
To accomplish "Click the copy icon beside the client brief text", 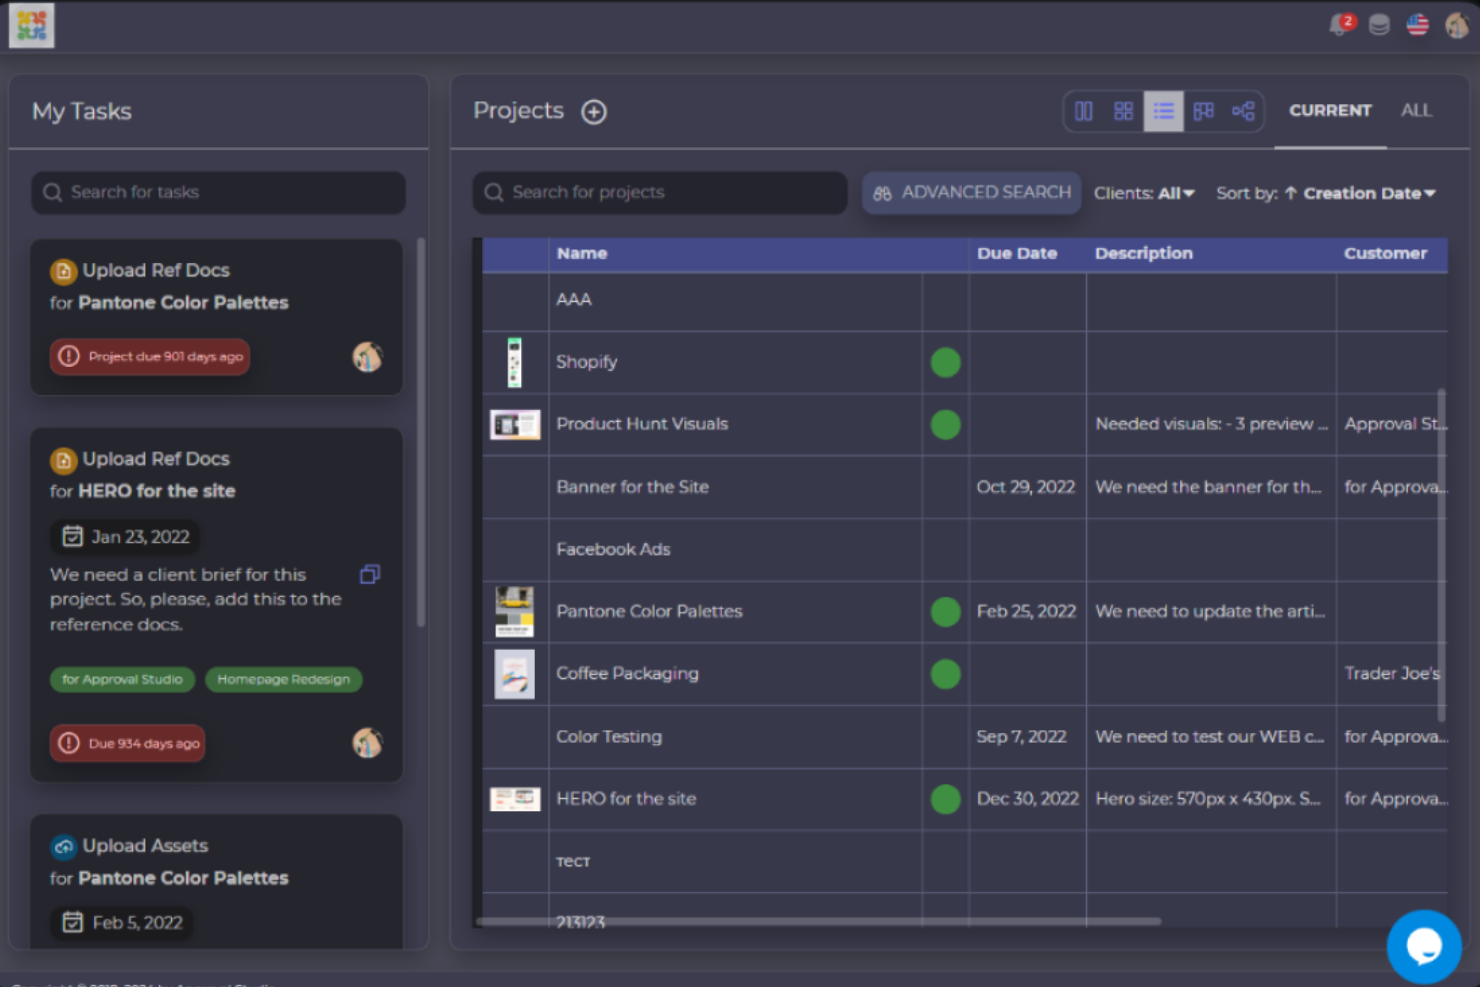I will coord(370,574).
